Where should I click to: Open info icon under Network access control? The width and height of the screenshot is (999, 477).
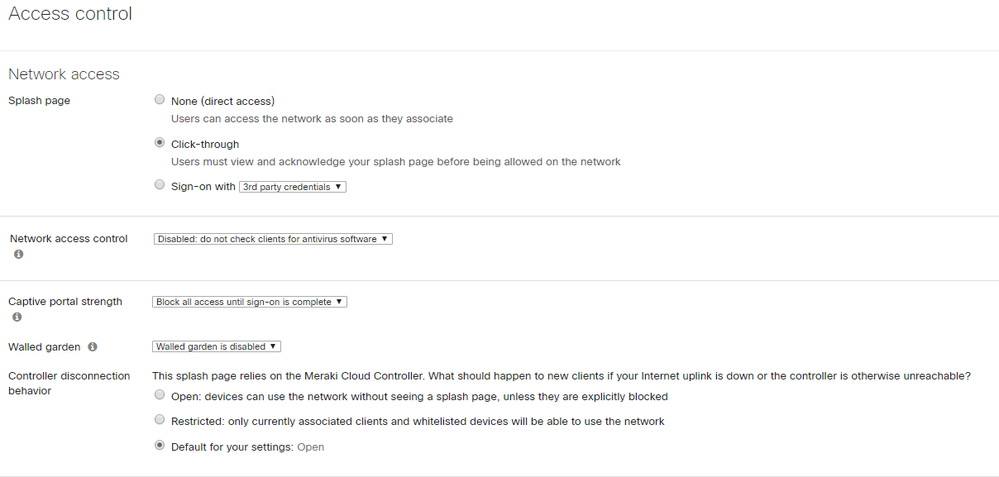[x=18, y=255]
